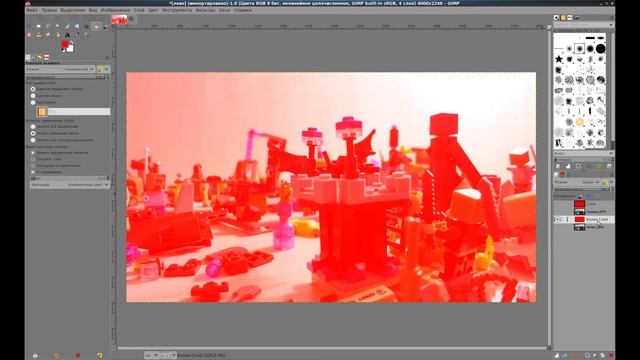Open the Fill by criterion dropdown
This screenshot has height=360, width=640.
click(70, 184)
